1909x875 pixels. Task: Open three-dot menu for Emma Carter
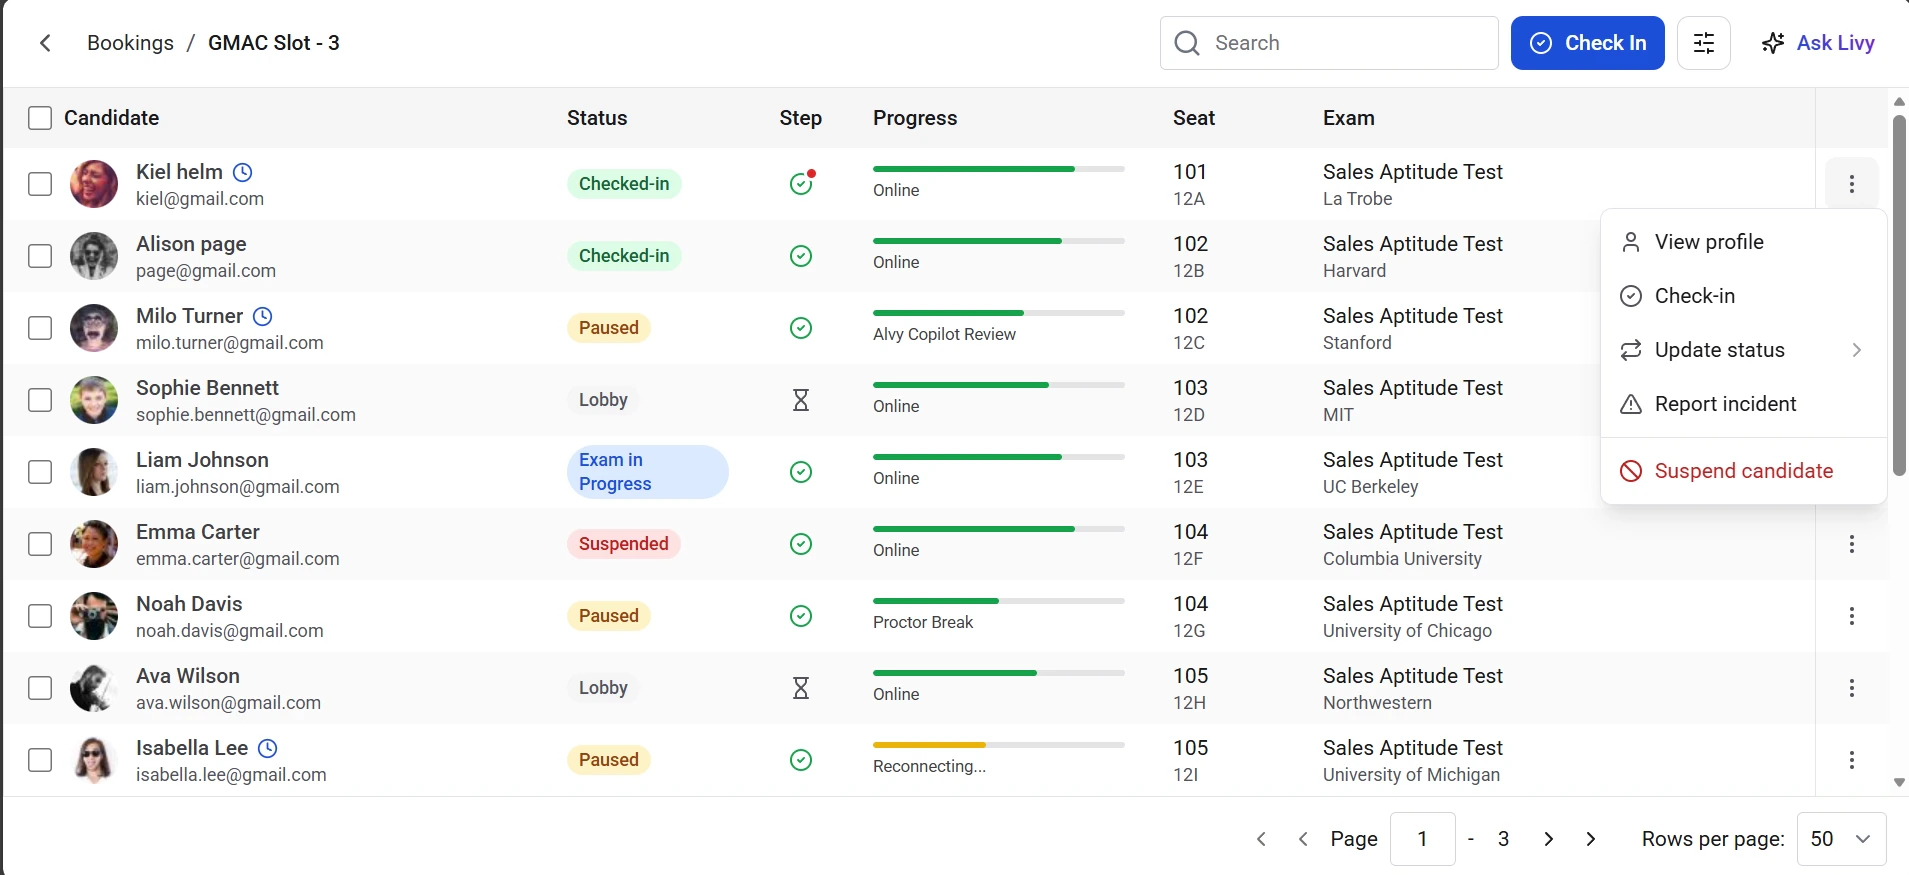pyautogui.click(x=1851, y=544)
